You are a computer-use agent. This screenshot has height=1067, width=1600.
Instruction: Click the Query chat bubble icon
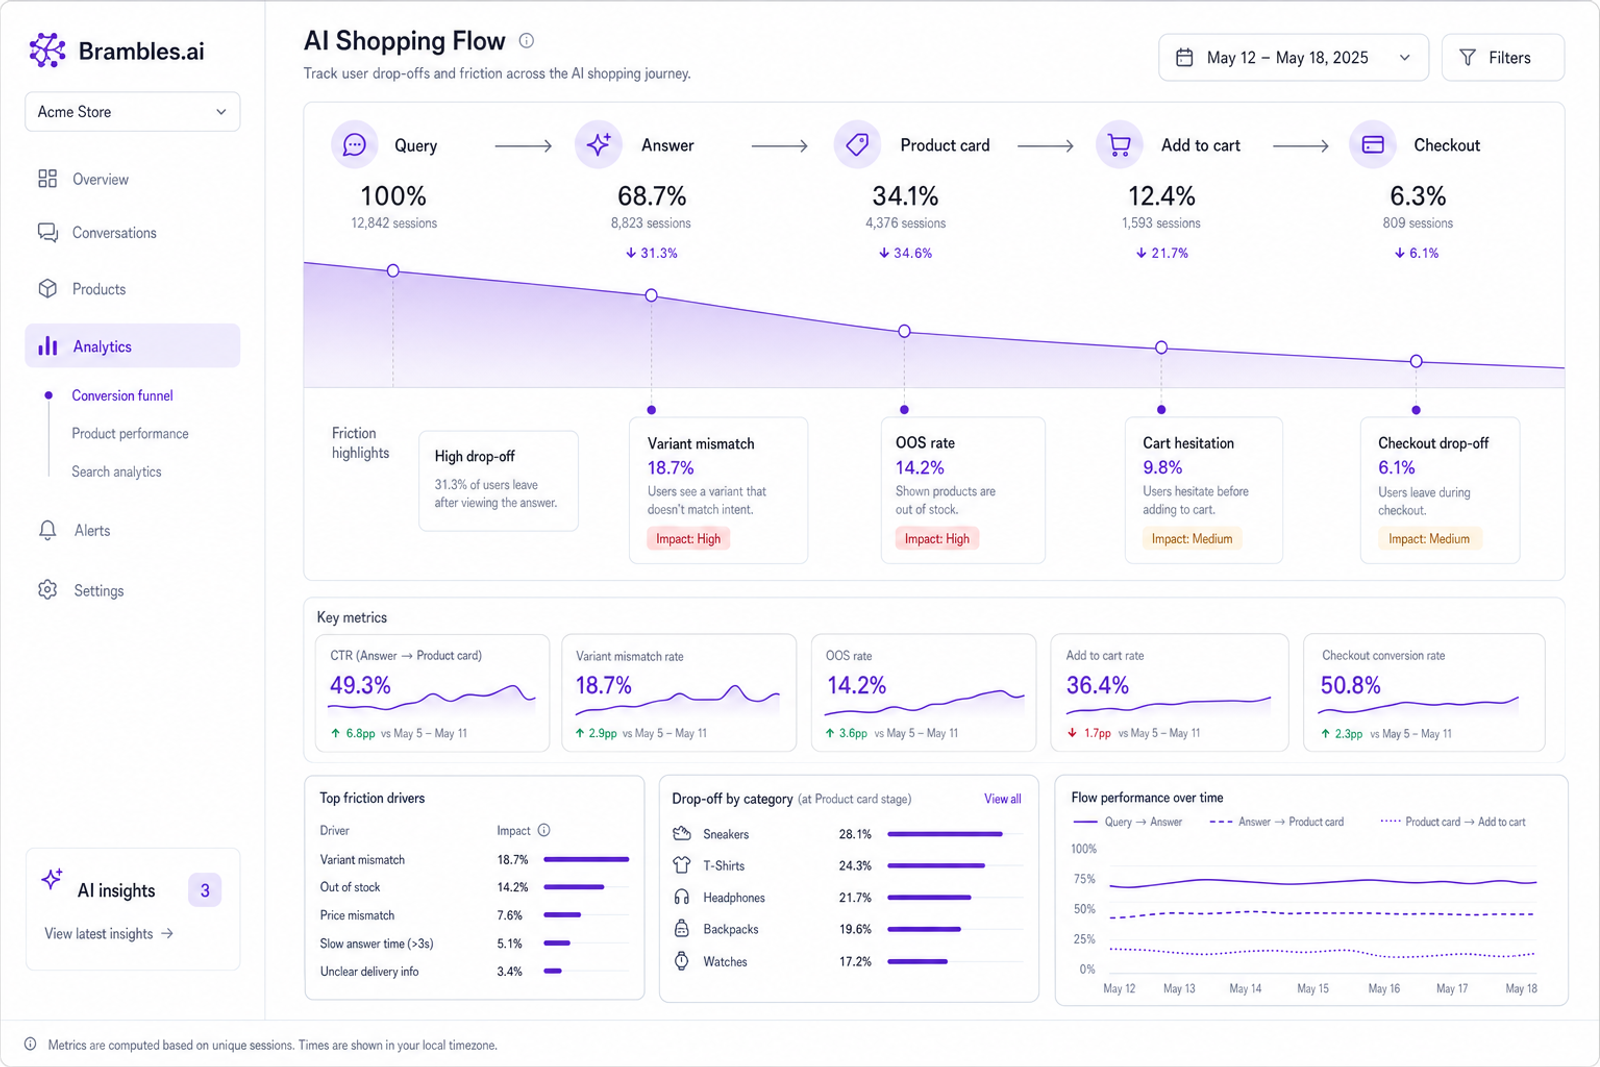(x=355, y=145)
